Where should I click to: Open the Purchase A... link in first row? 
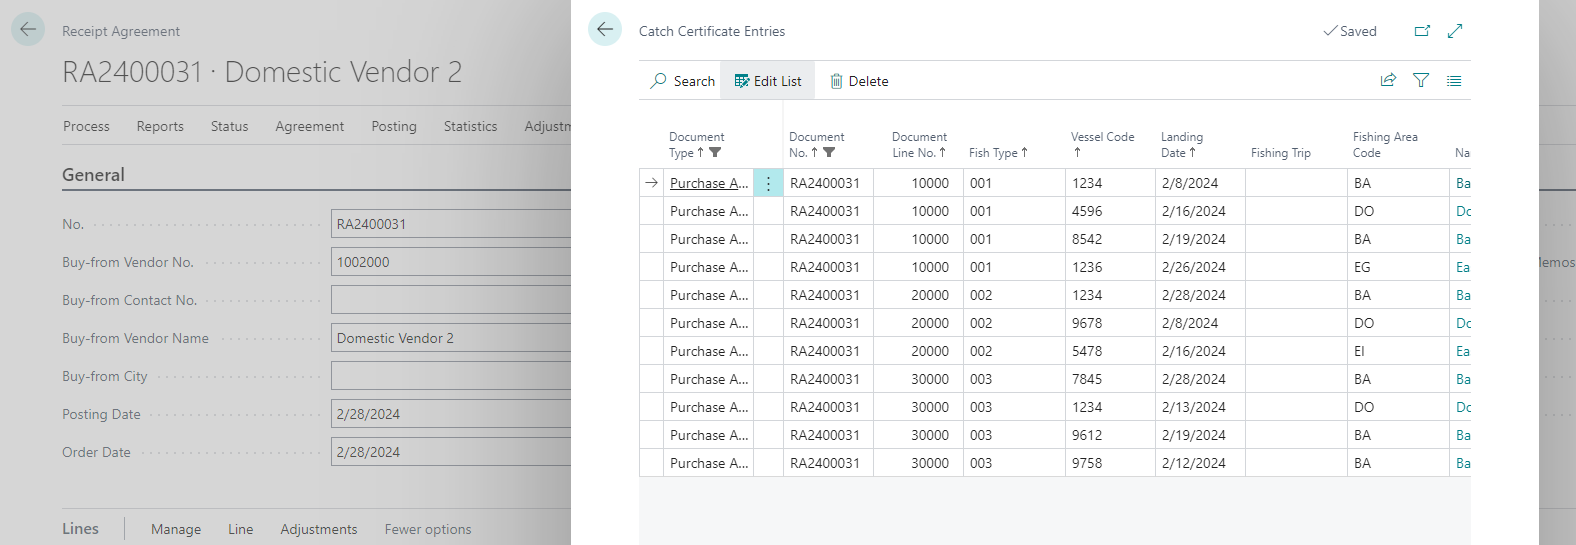708,183
